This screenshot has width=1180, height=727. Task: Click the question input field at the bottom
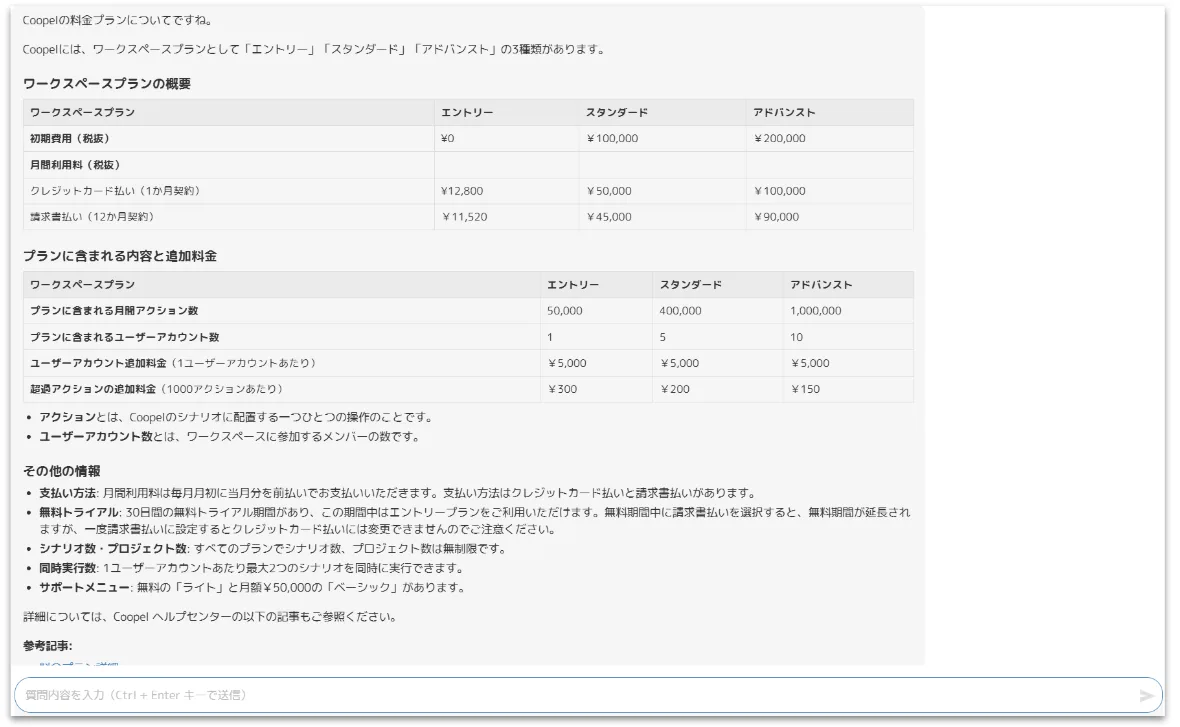point(588,695)
